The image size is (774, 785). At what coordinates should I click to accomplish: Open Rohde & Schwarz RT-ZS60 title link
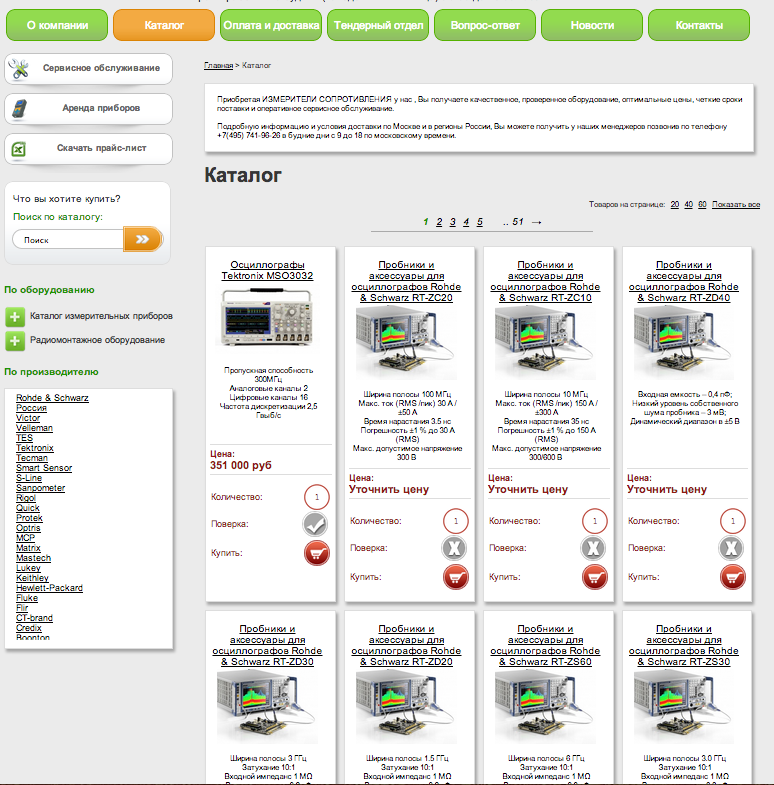[x=545, y=645]
